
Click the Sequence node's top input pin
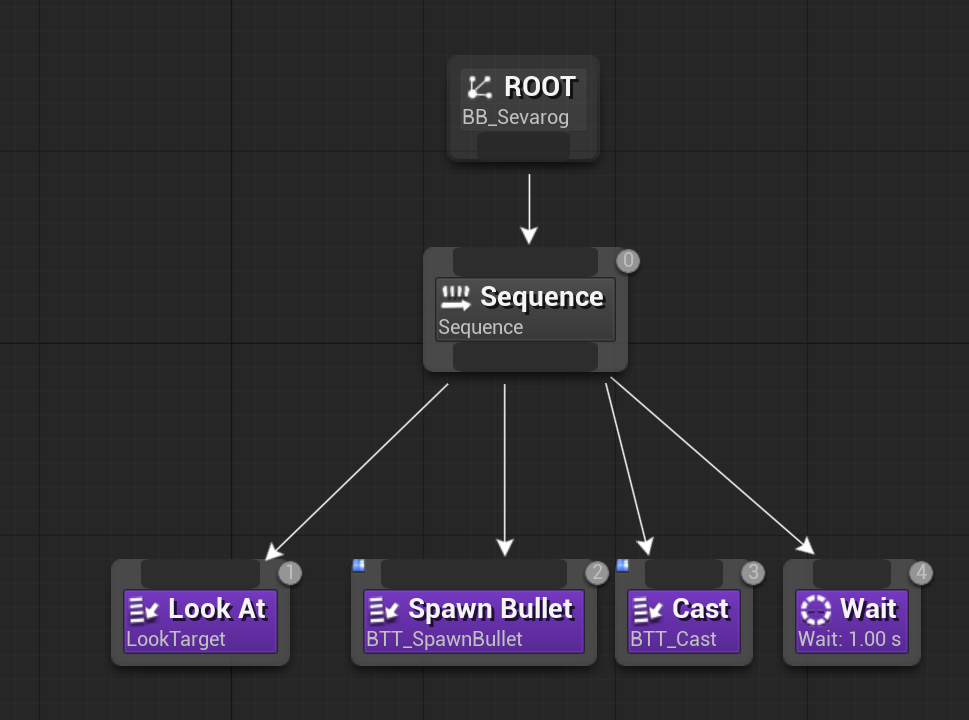click(525, 261)
